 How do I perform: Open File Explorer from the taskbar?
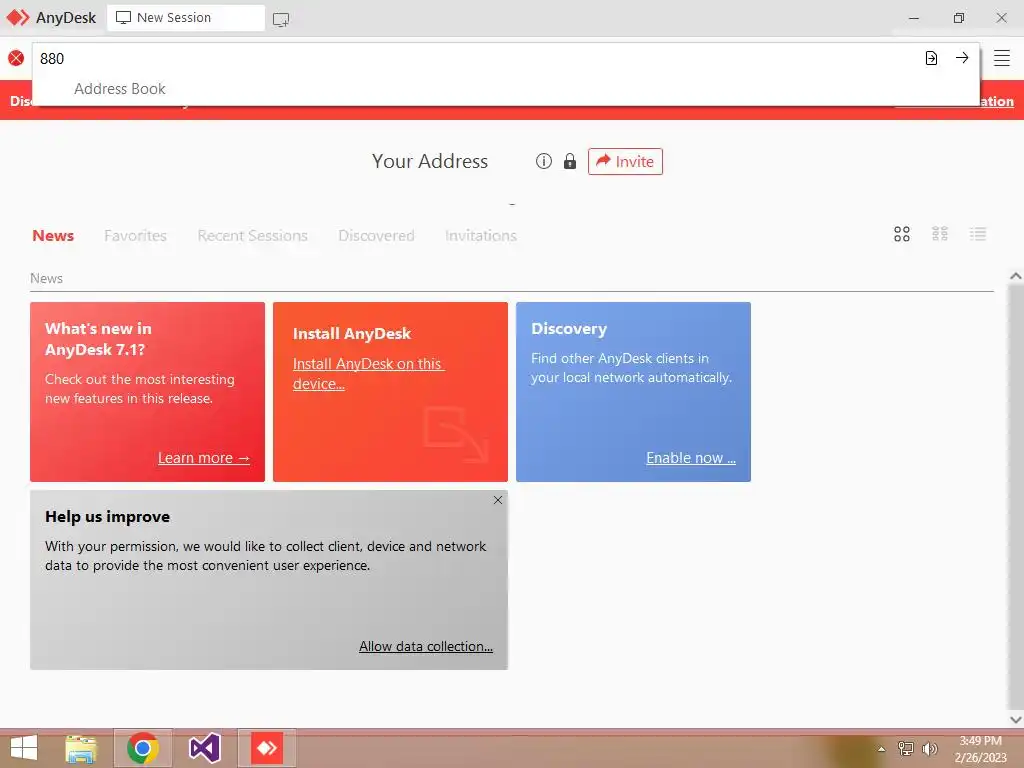(x=81, y=748)
